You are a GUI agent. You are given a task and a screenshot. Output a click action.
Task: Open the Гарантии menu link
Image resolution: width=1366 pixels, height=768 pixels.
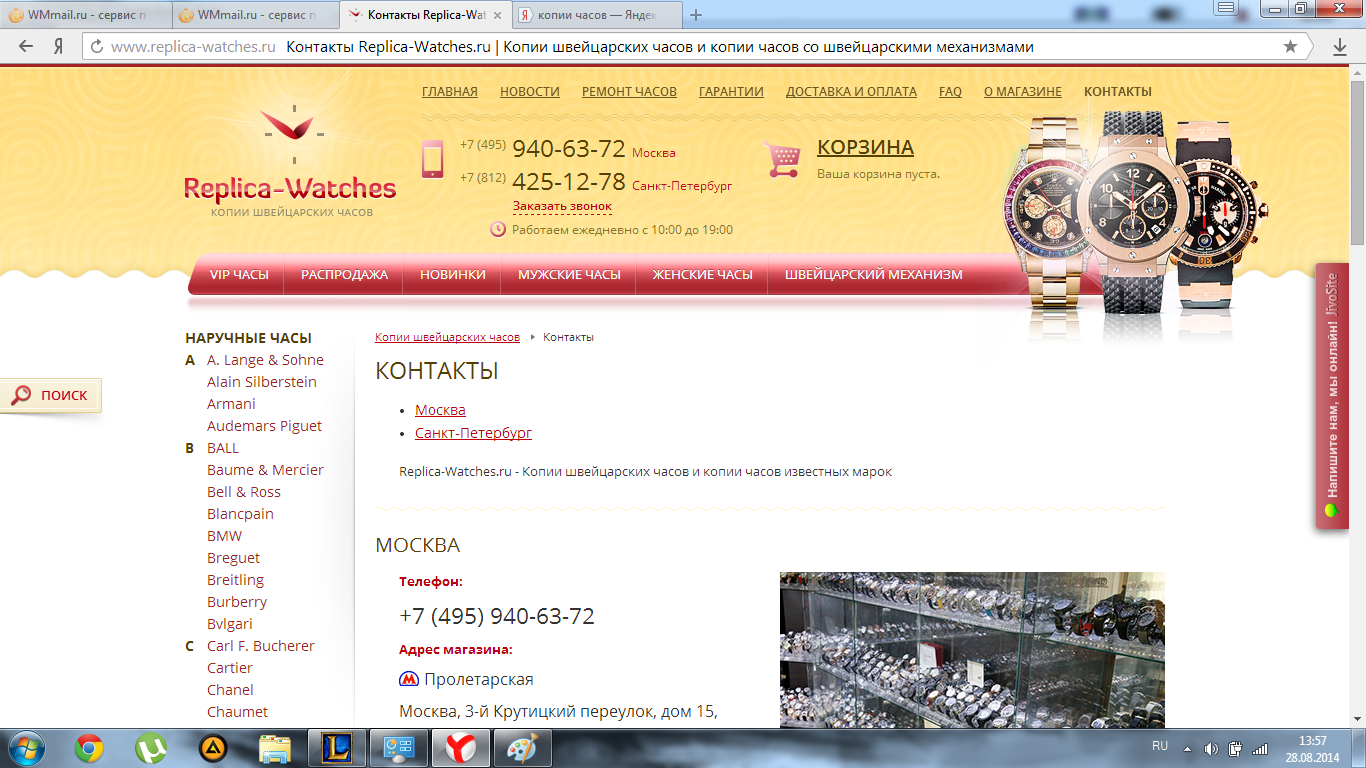pyautogui.click(x=731, y=91)
